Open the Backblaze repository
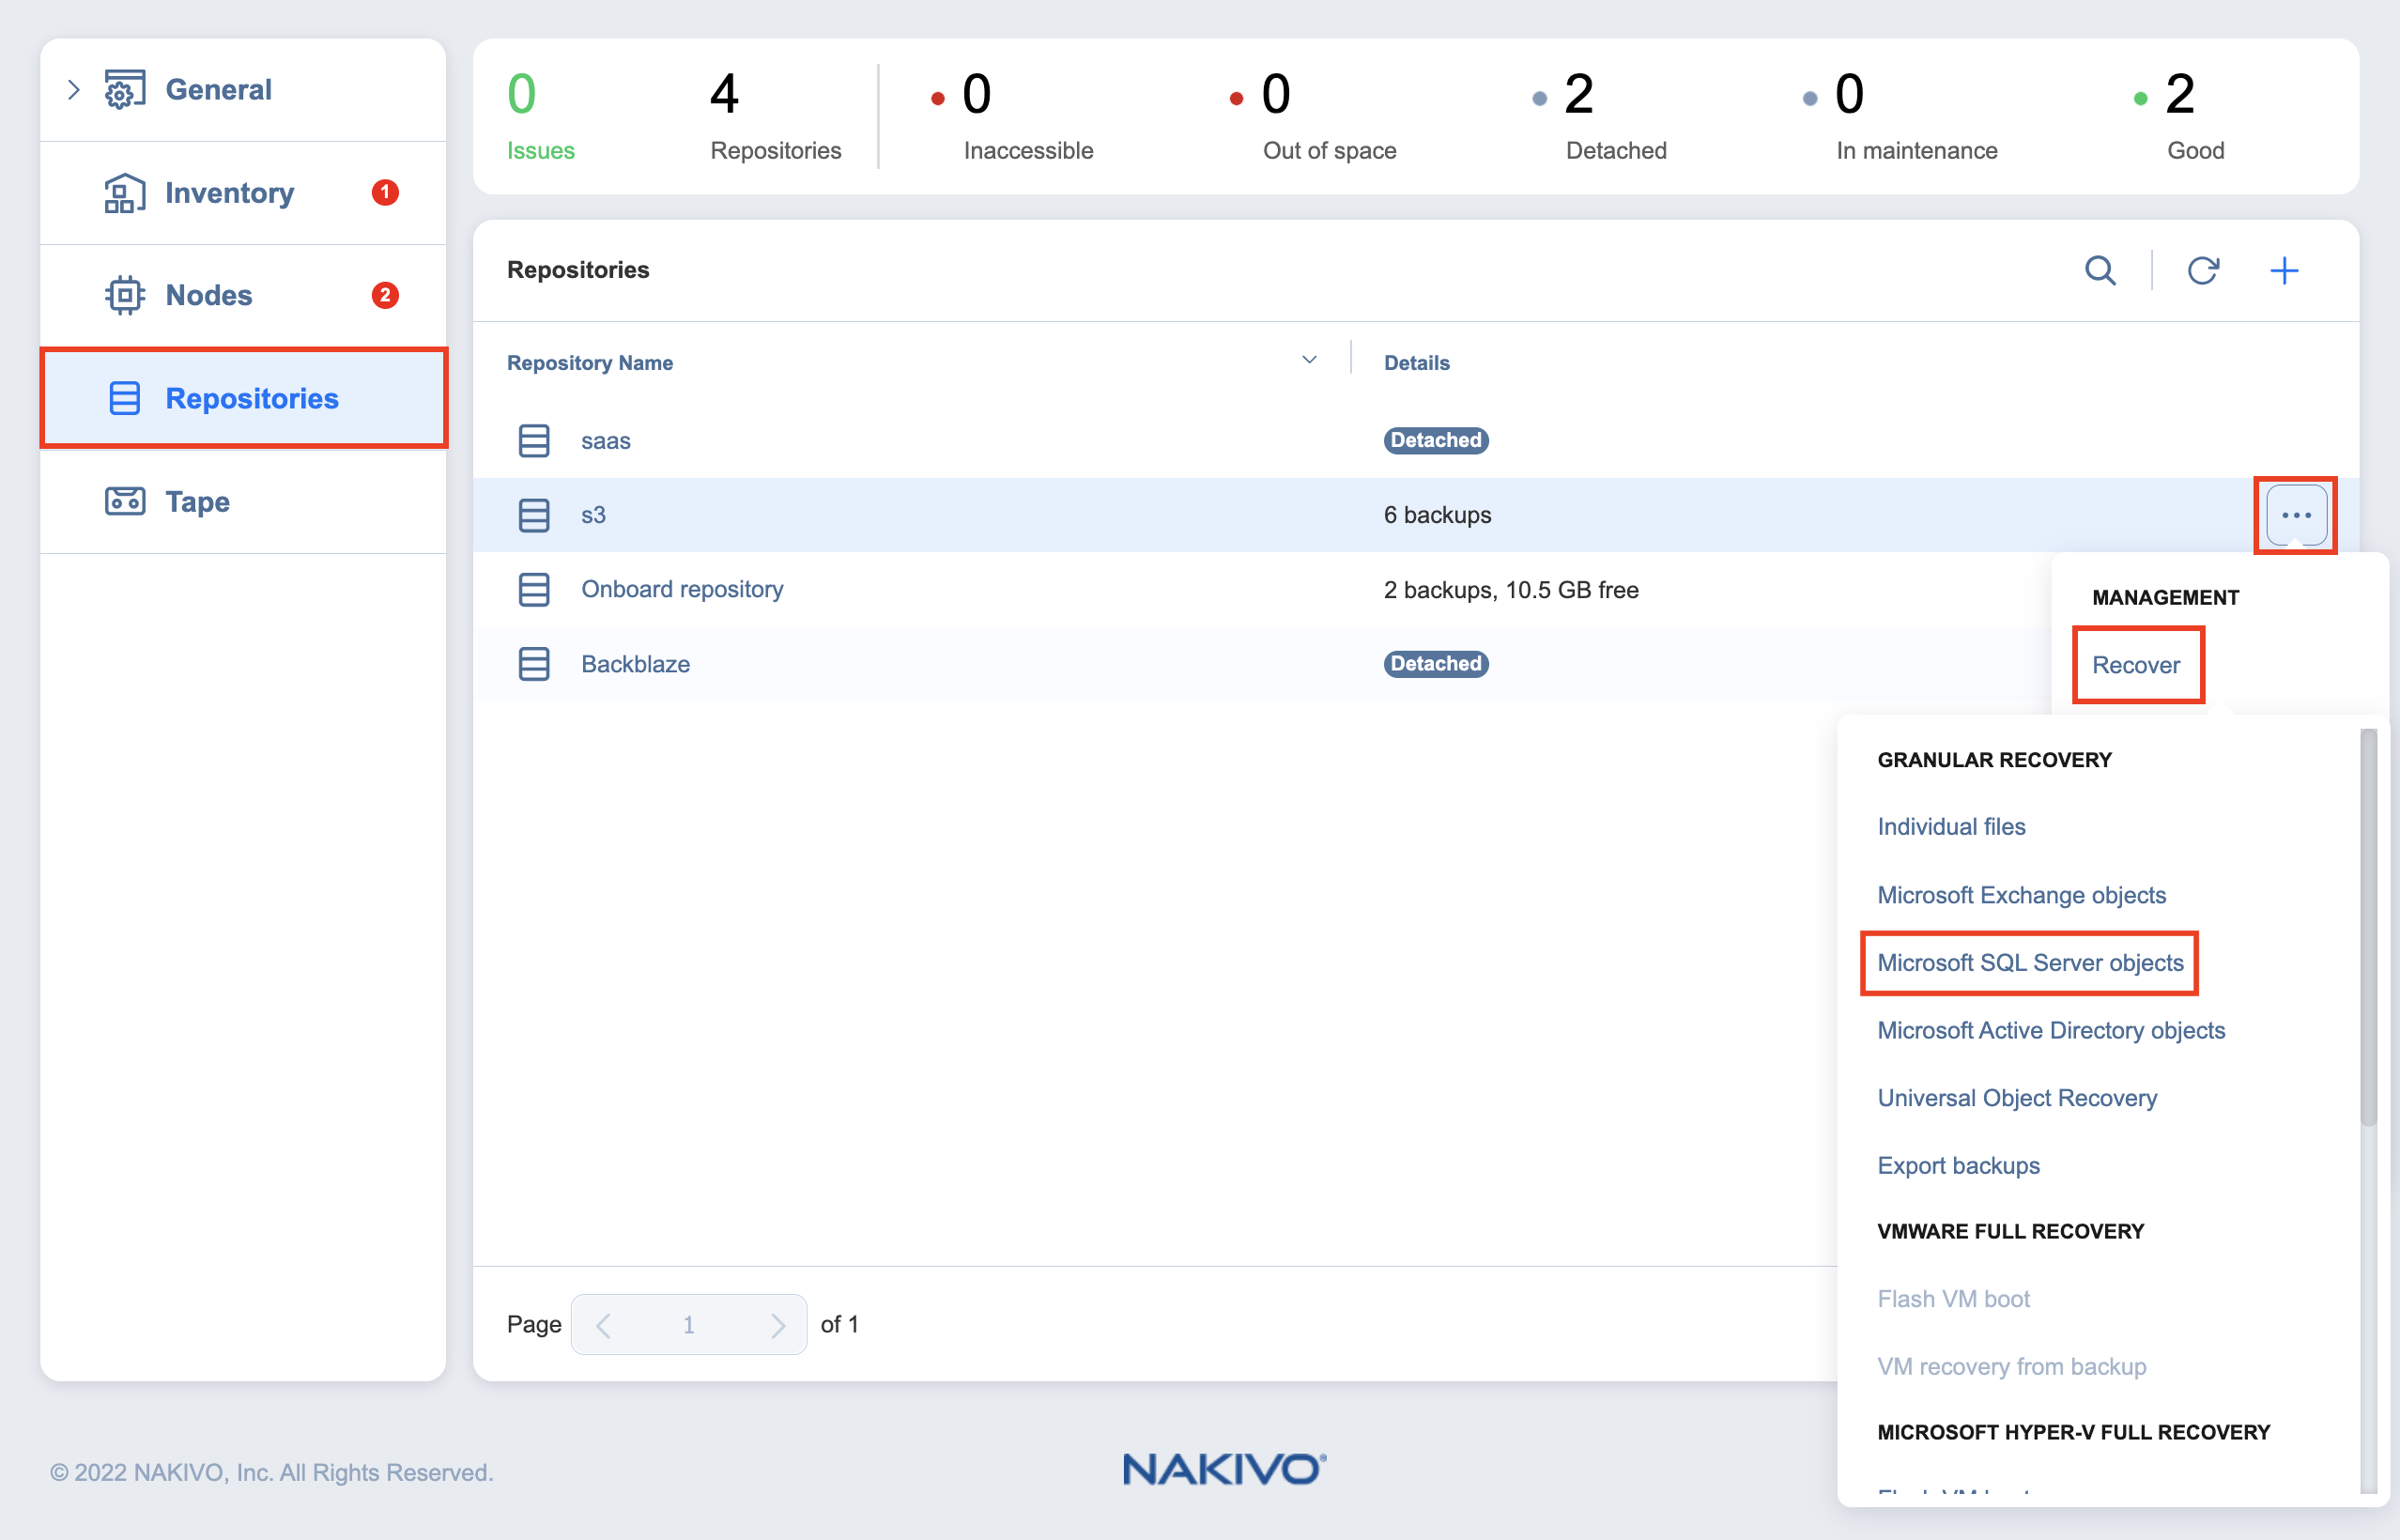The image size is (2400, 1540). pyautogui.click(x=635, y=664)
